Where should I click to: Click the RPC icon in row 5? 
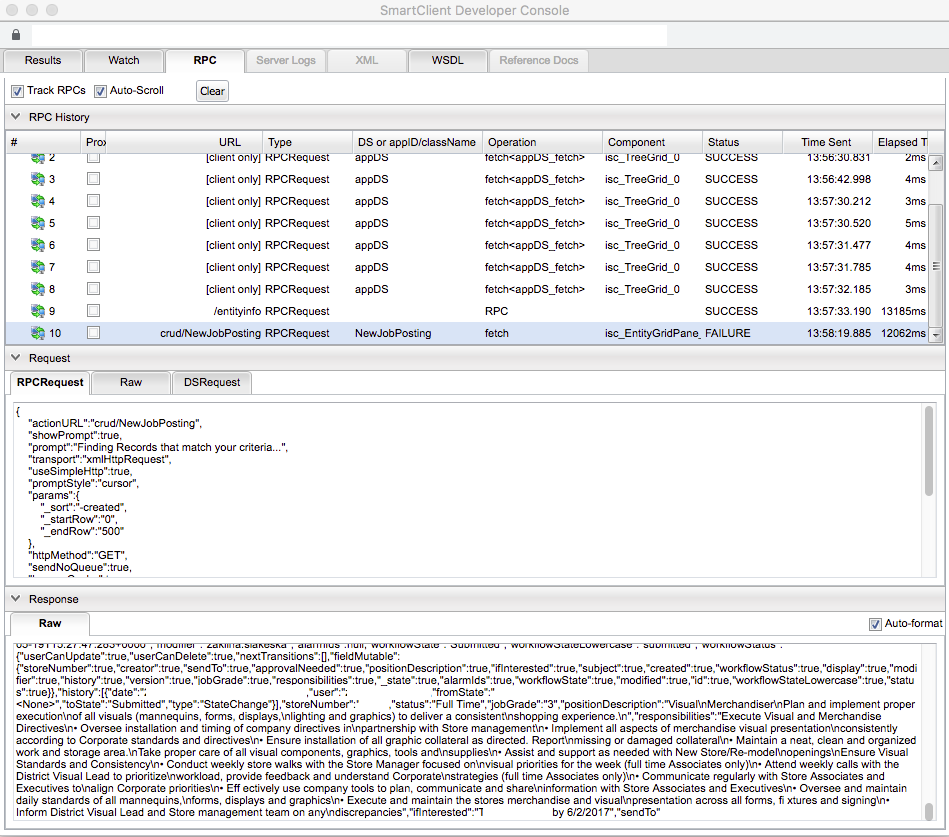(38, 223)
